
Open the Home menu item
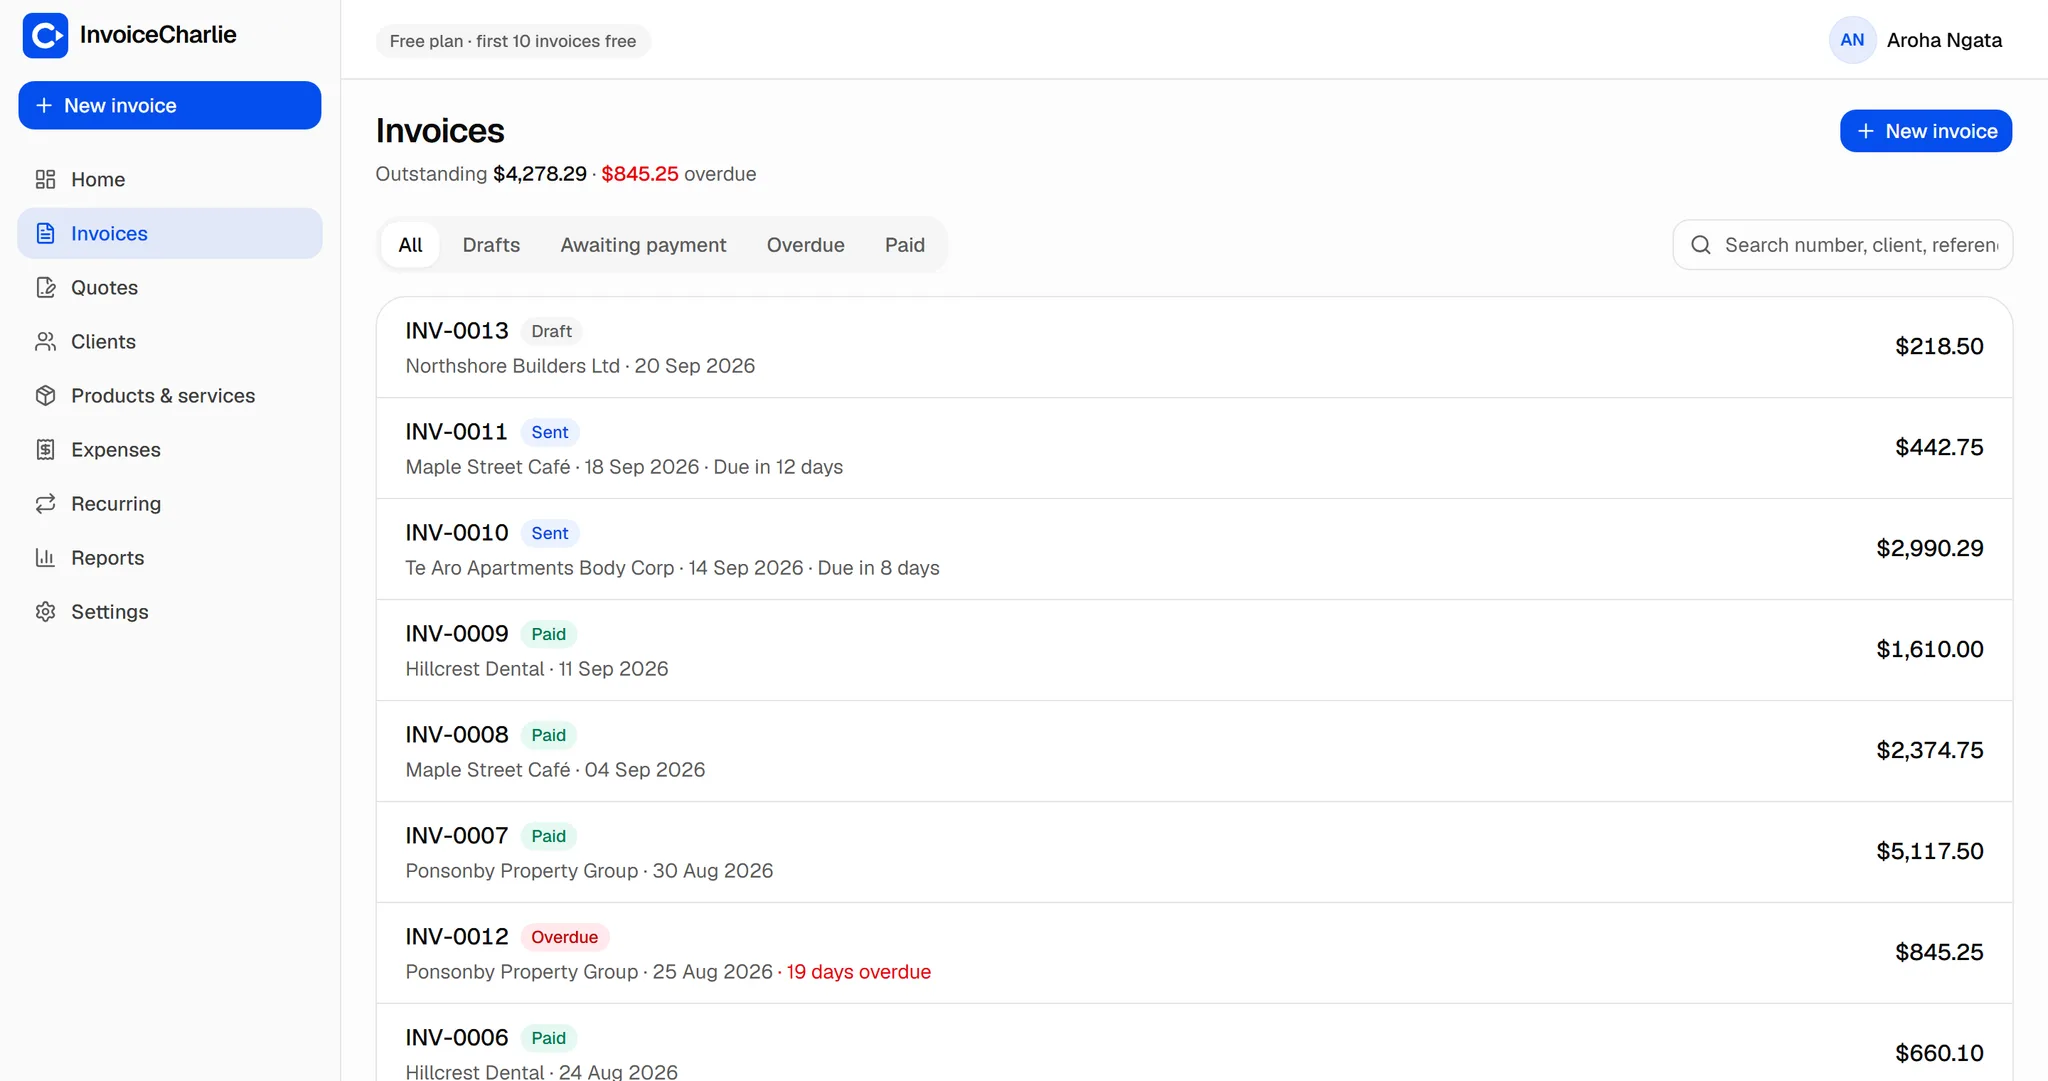pyautogui.click(x=170, y=179)
